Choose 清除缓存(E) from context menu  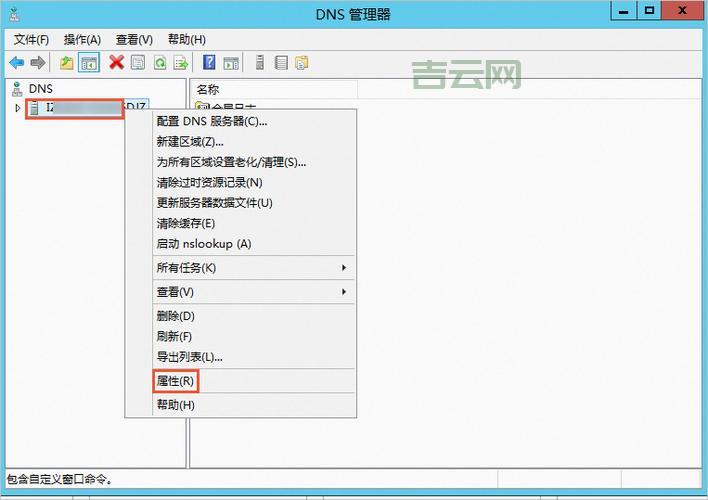pyautogui.click(x=254, y=223)
